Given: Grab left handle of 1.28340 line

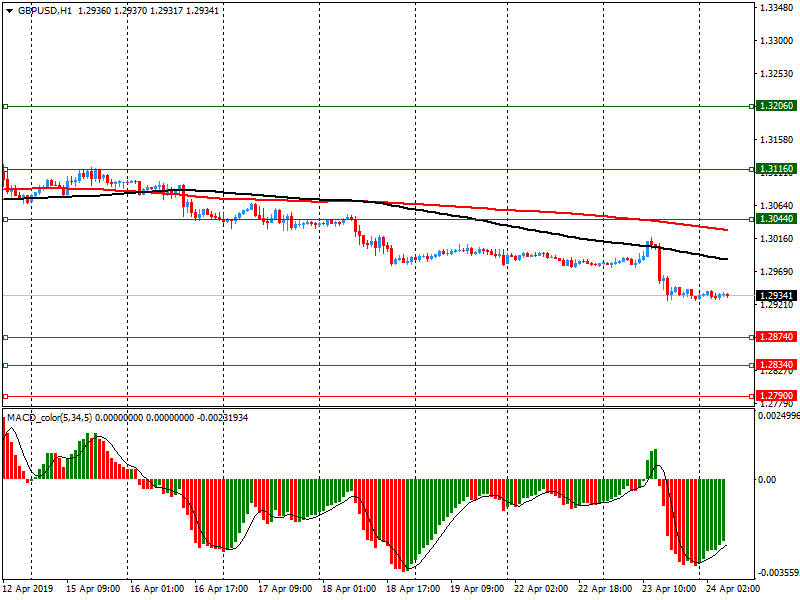Looking at the screenshot, I should point(6,365).
